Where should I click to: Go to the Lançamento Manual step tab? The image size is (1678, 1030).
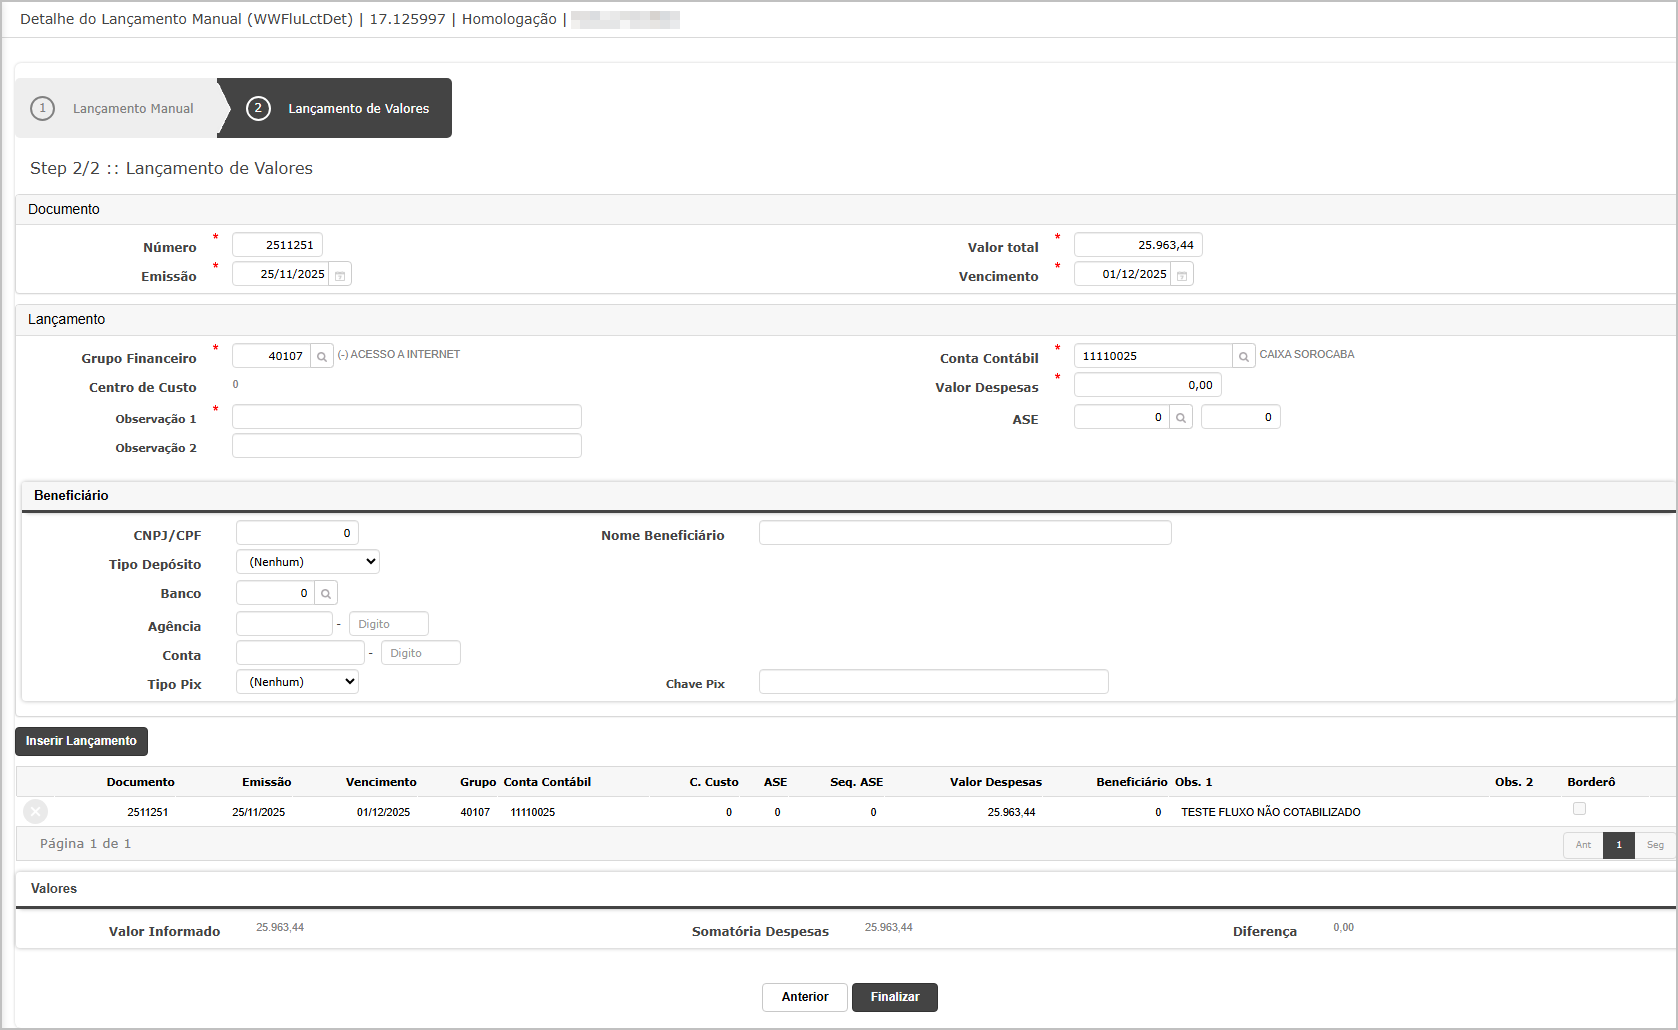tap(117, 108)
